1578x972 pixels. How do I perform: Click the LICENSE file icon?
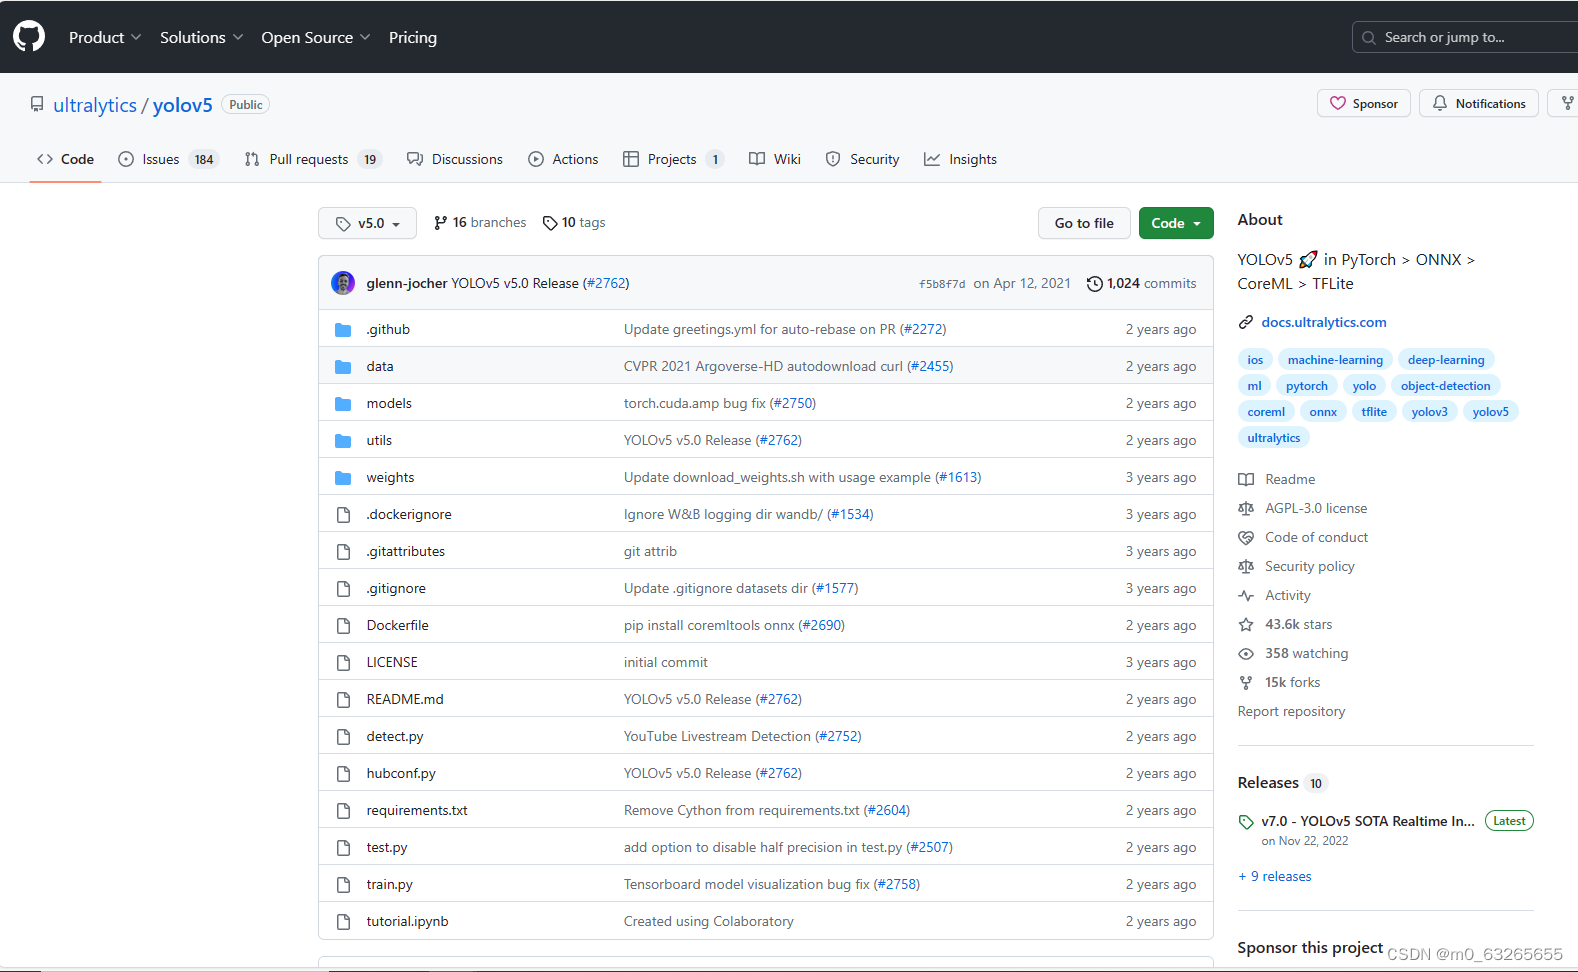click(343, 663)
